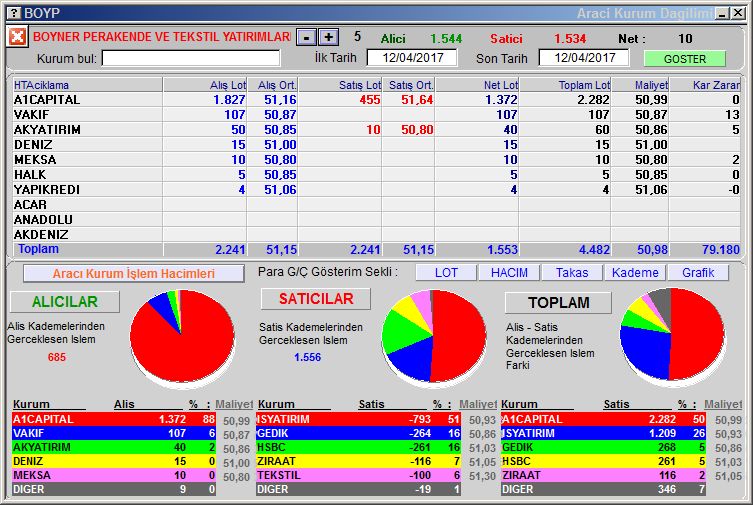The width and height of the screenshot is (753, 505).
Task: Select the HALK row in the table
Action: click(376, 175)
